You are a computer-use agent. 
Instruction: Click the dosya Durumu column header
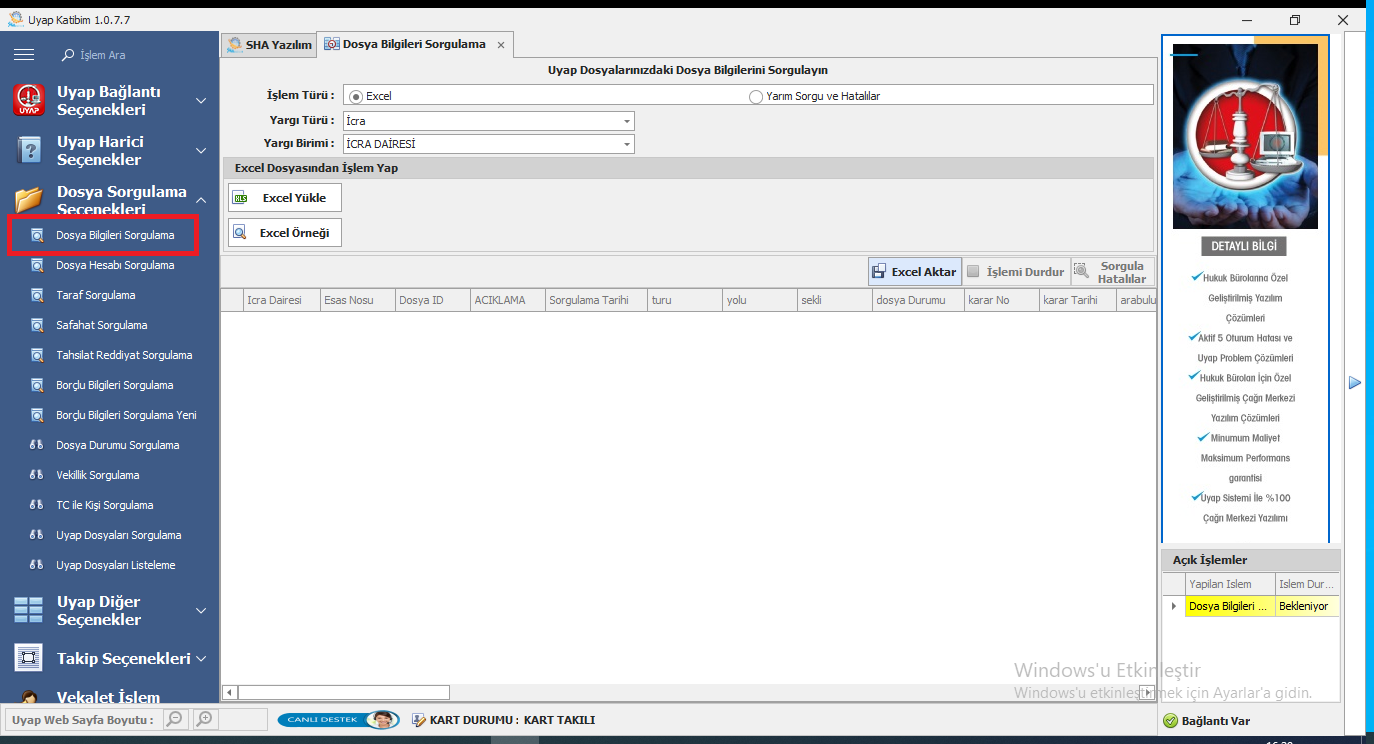pyautogui.click(x=918, y=300)
